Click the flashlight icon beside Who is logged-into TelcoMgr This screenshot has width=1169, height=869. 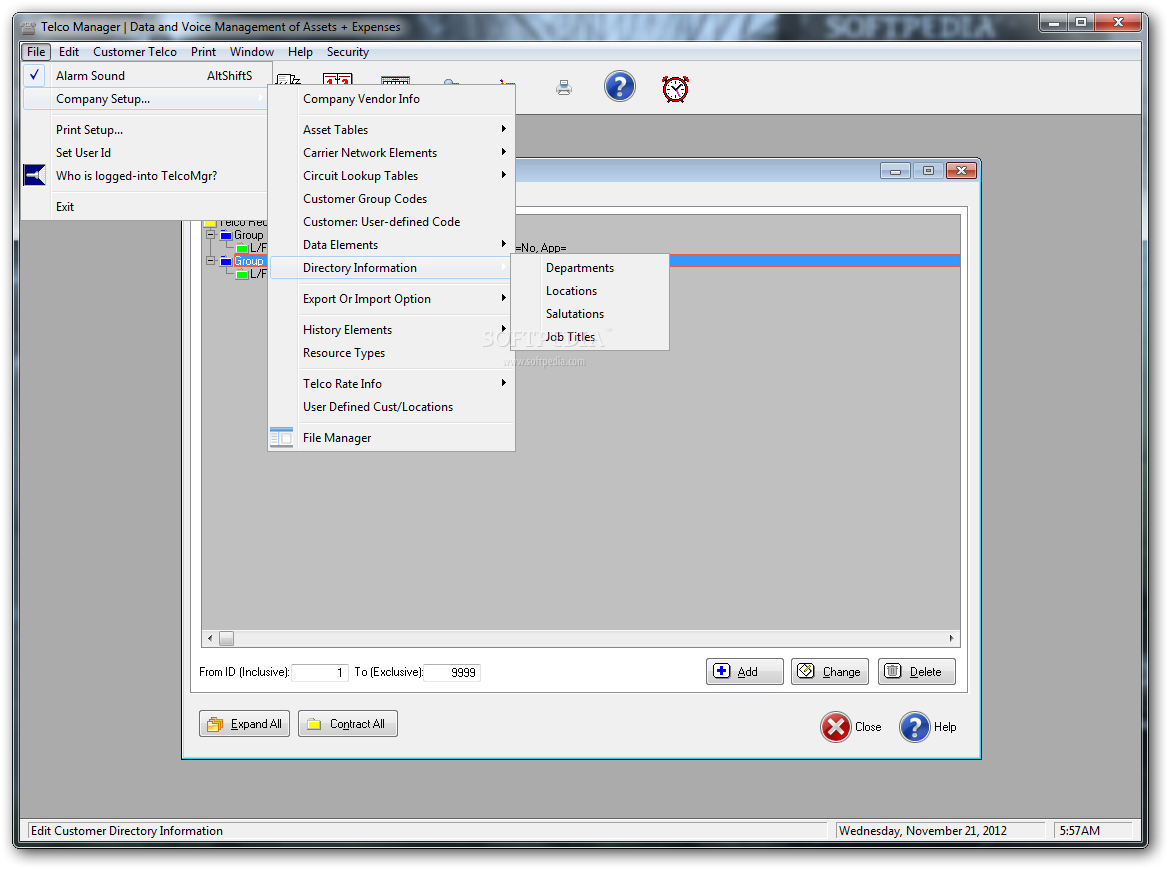[34, 175]
